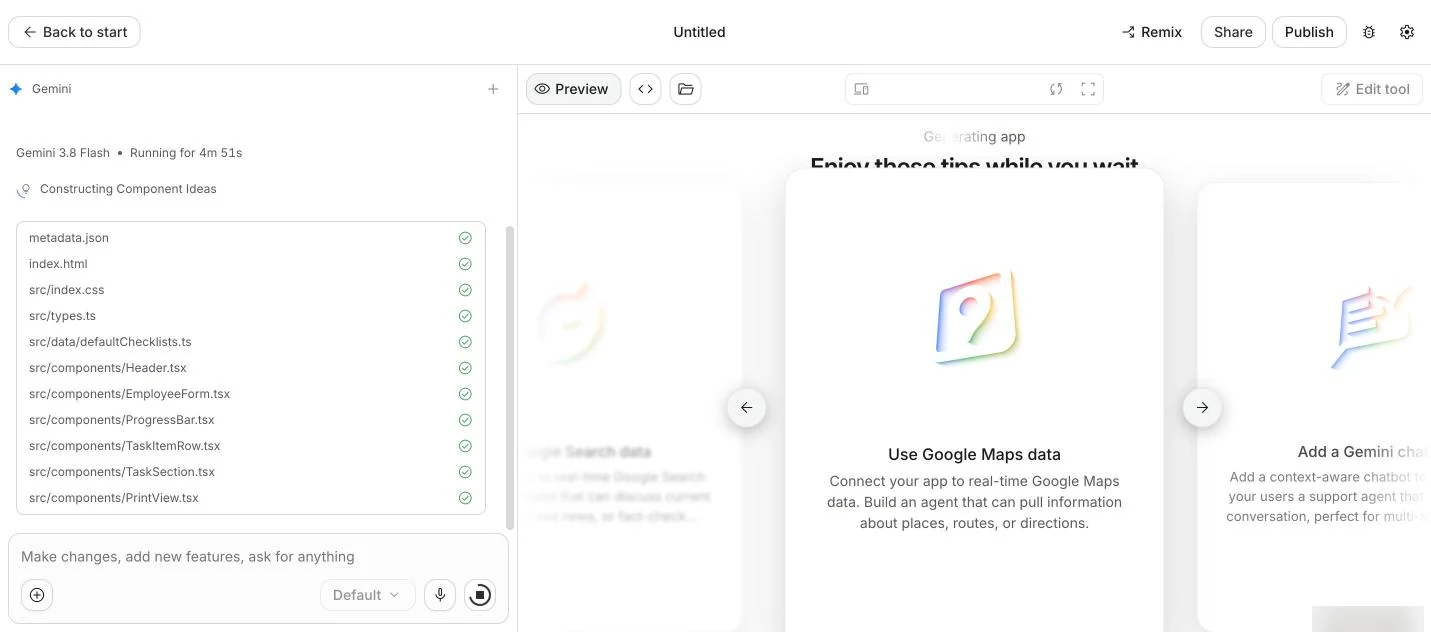Viewport: 1431px width, 632px height.
Task: Click the chat panel vertical scrollbar
Action: (510, 377)
